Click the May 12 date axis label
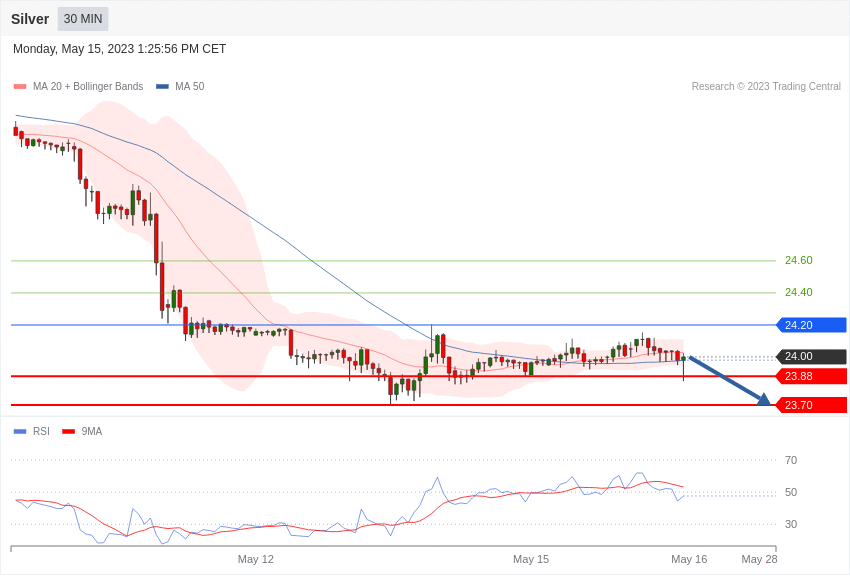Screen dimensions: 850x576 pyautogui.click(x=256, y=559)
